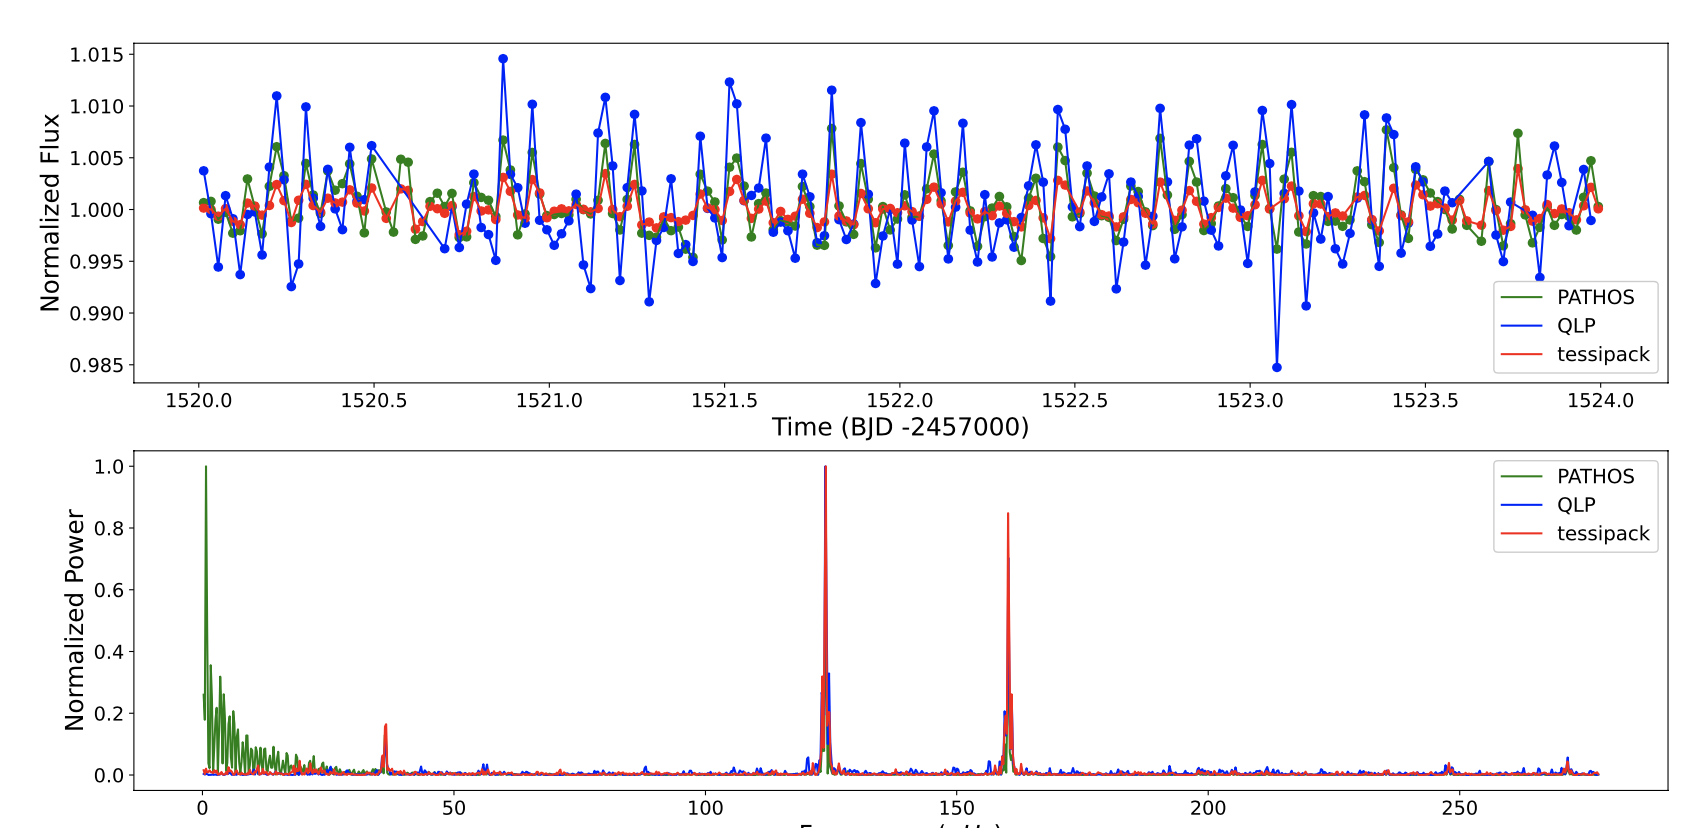Viewport: 1688px width, 828px height.
Task: Click the 50 frequency tick label
Action: (x=454, y=808)
